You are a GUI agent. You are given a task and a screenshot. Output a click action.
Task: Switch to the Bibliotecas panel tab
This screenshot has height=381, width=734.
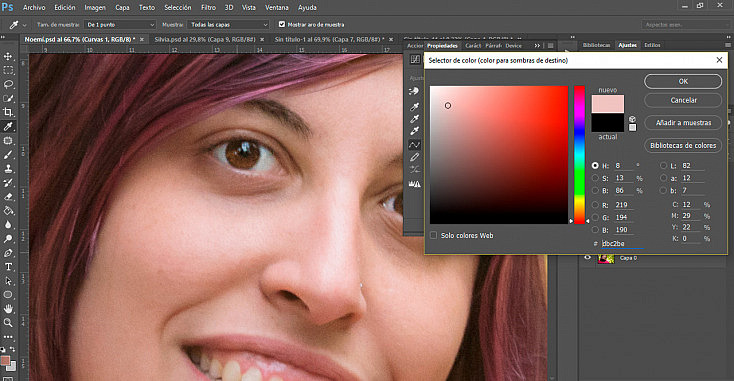[596, 45]
